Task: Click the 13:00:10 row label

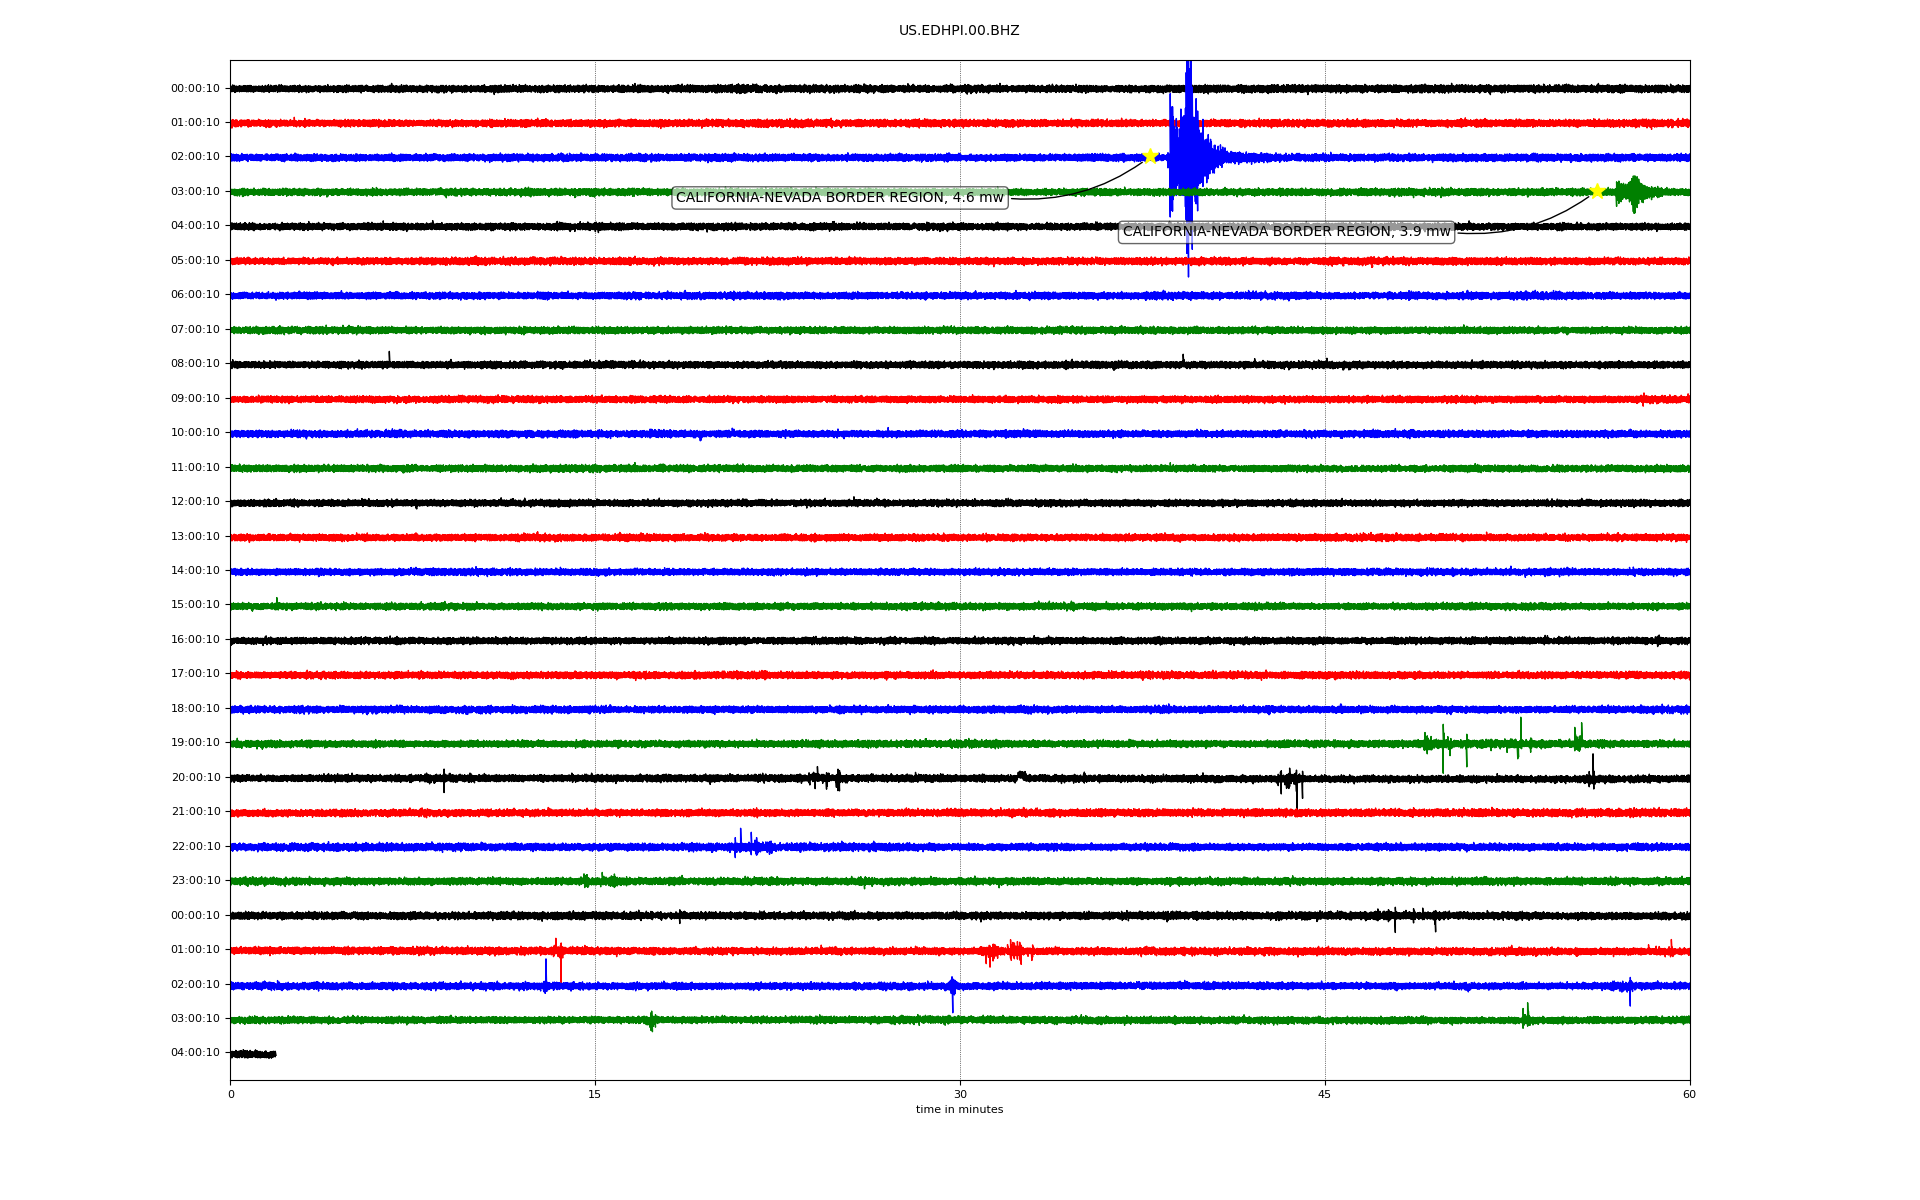Action: point(195,537)
